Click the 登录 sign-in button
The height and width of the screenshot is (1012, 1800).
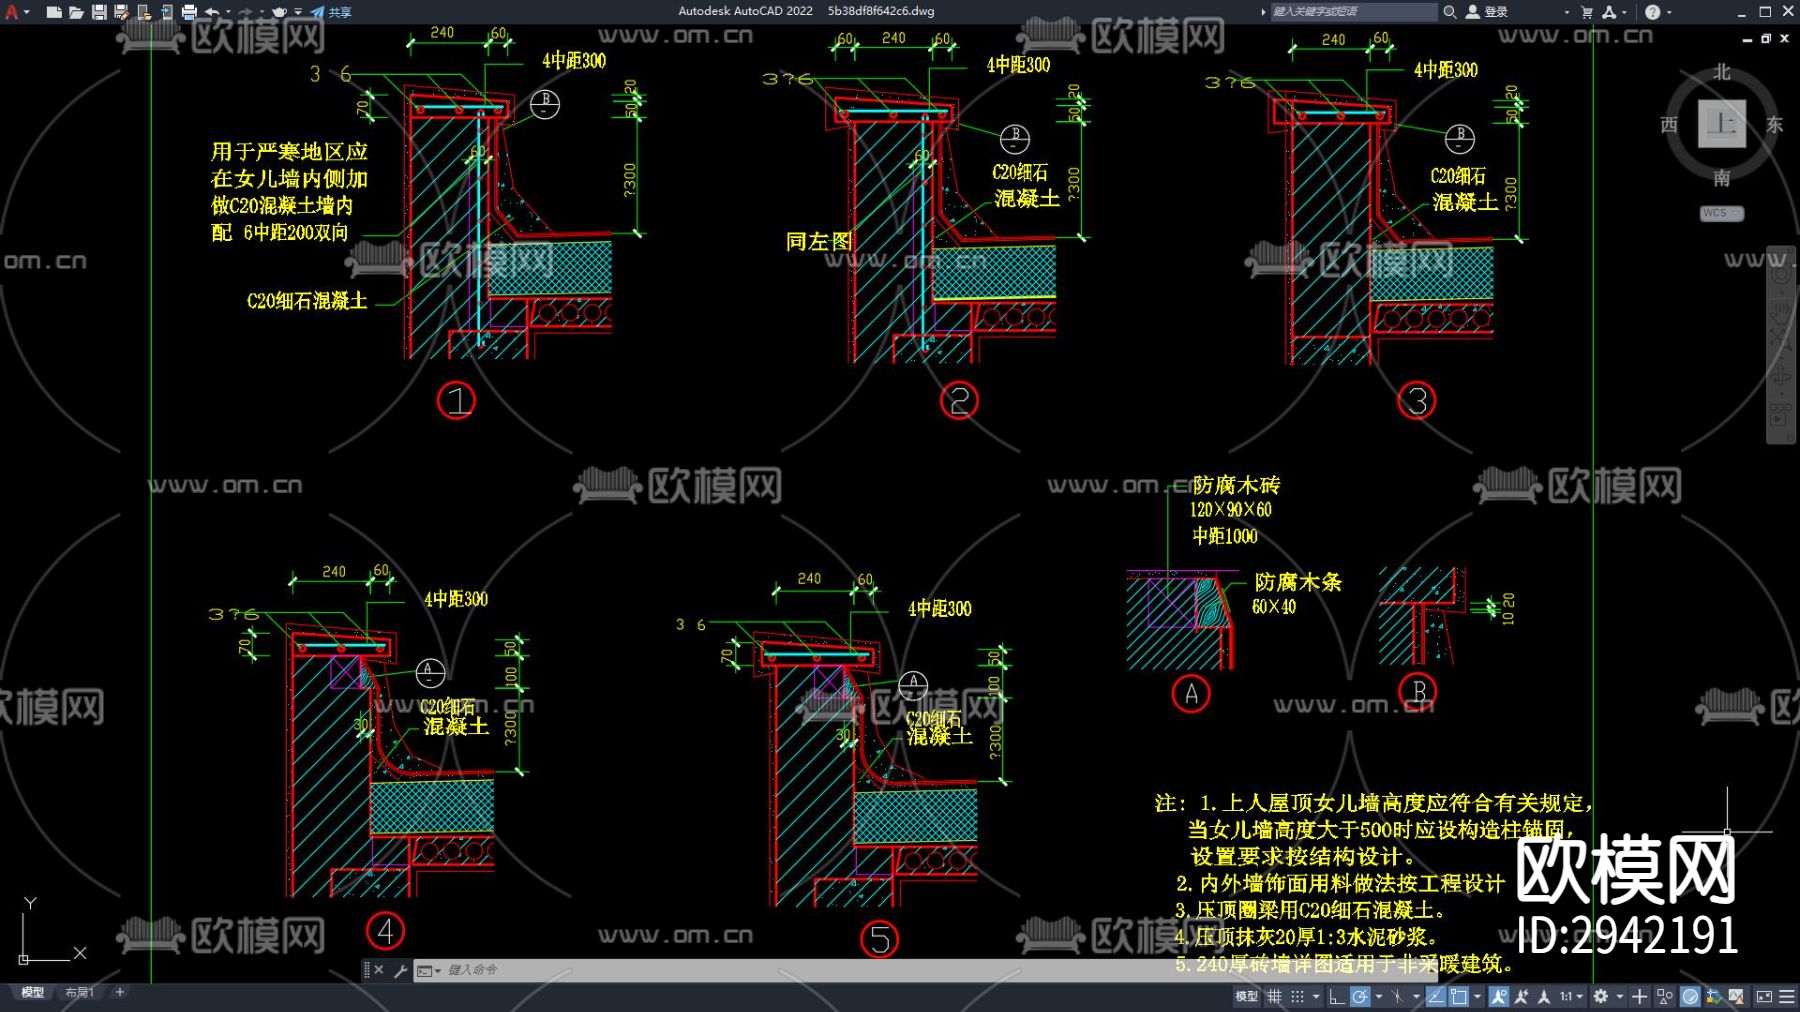click(x=1487, y=12)
